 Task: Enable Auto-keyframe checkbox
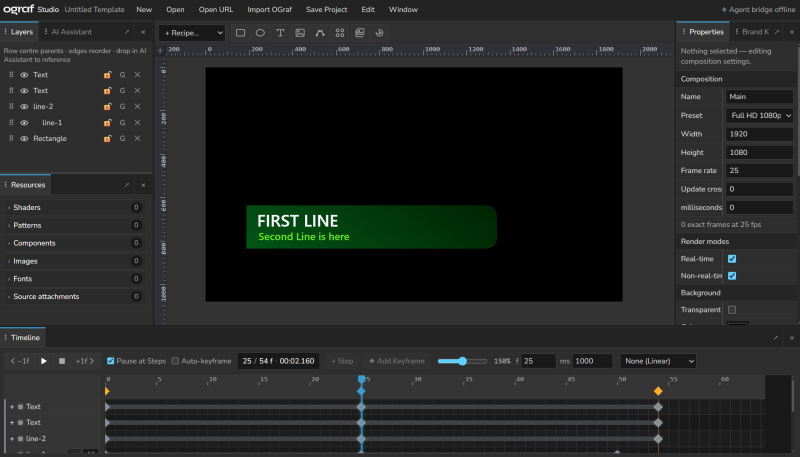tap(176, 361)
